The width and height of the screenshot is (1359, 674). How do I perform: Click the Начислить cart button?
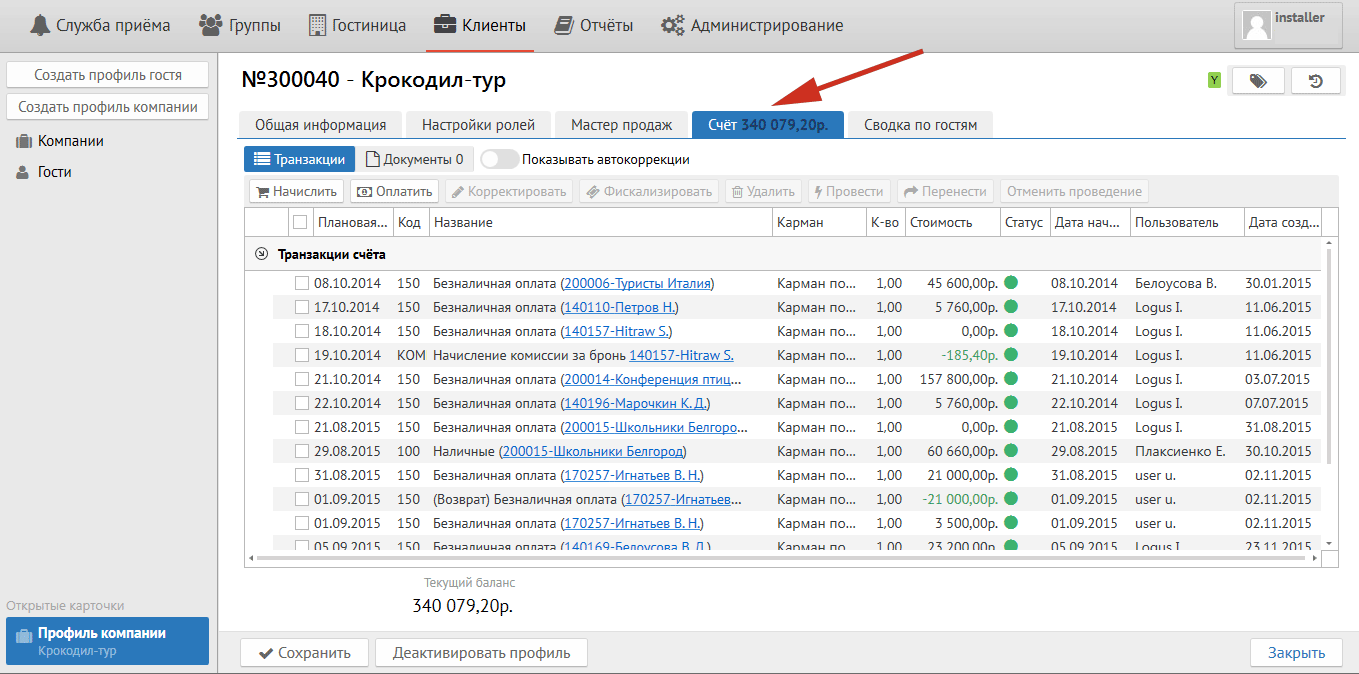296,191
